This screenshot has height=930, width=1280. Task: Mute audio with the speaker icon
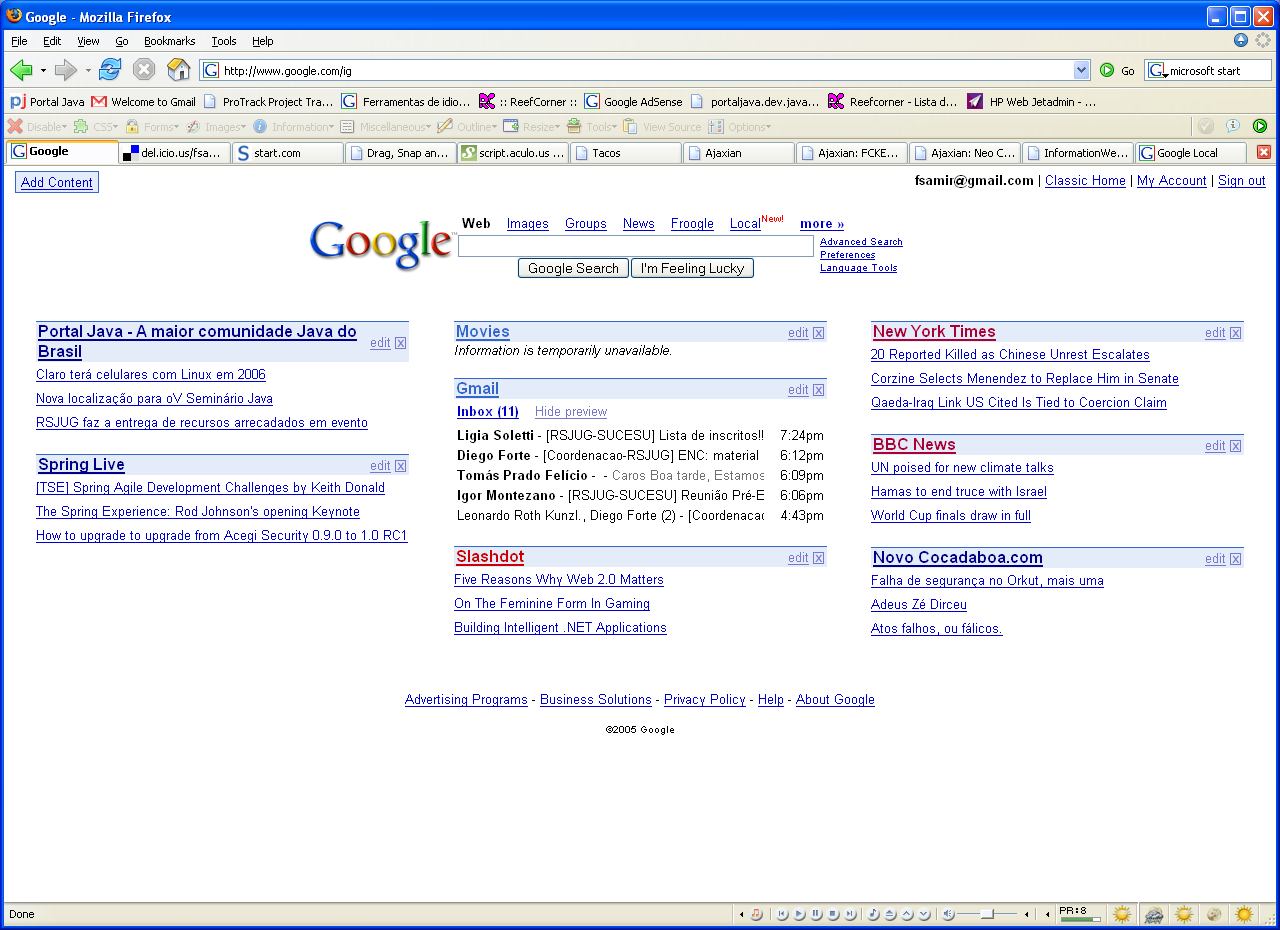tap(948, 914)
